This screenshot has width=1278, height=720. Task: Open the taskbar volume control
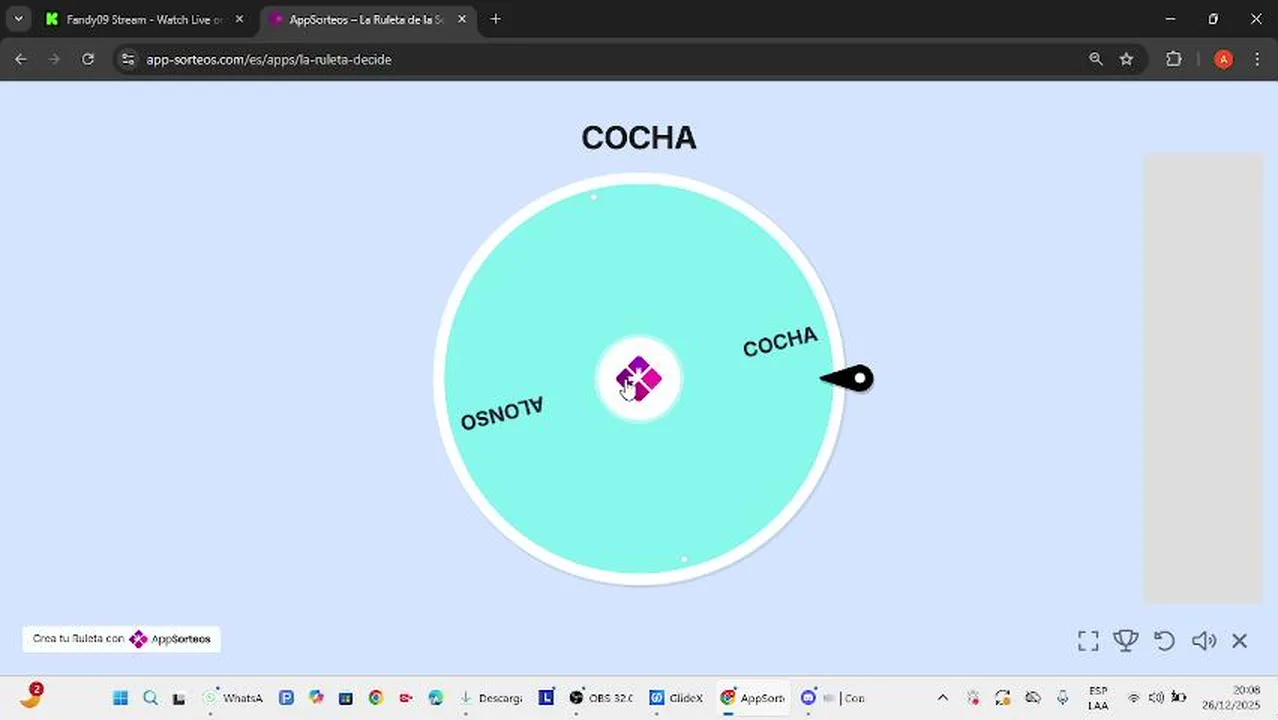[1156, 698]
